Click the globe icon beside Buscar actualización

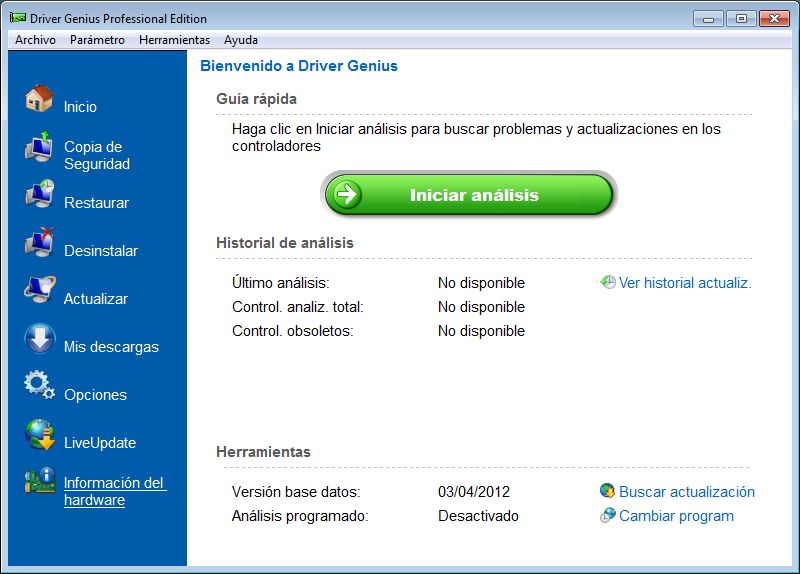607,491
